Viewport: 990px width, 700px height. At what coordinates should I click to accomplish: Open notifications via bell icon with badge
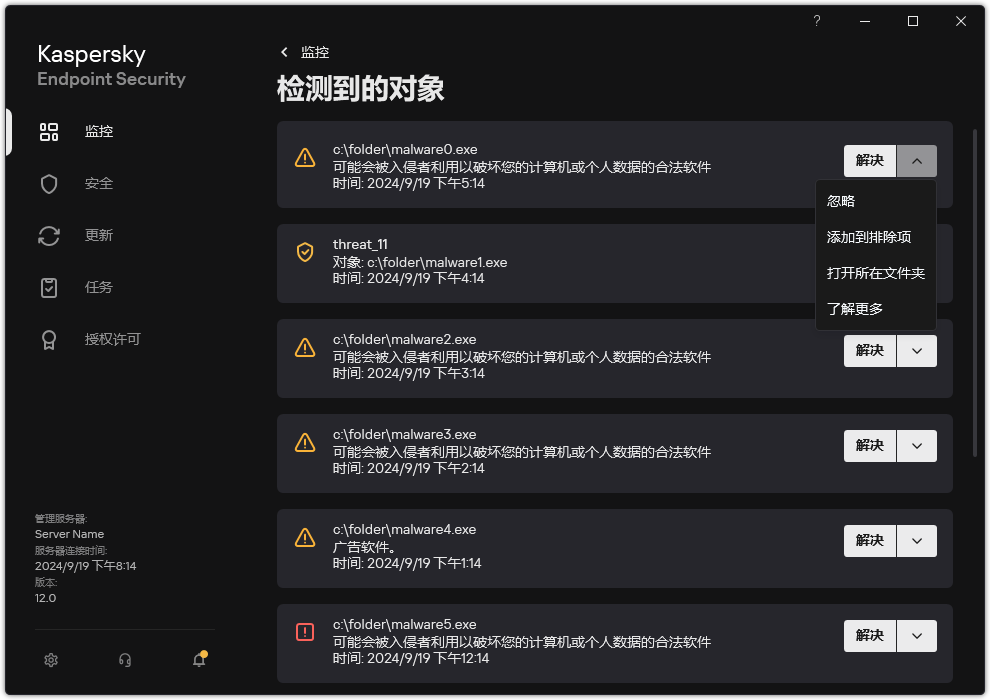[x=198, y=660]
